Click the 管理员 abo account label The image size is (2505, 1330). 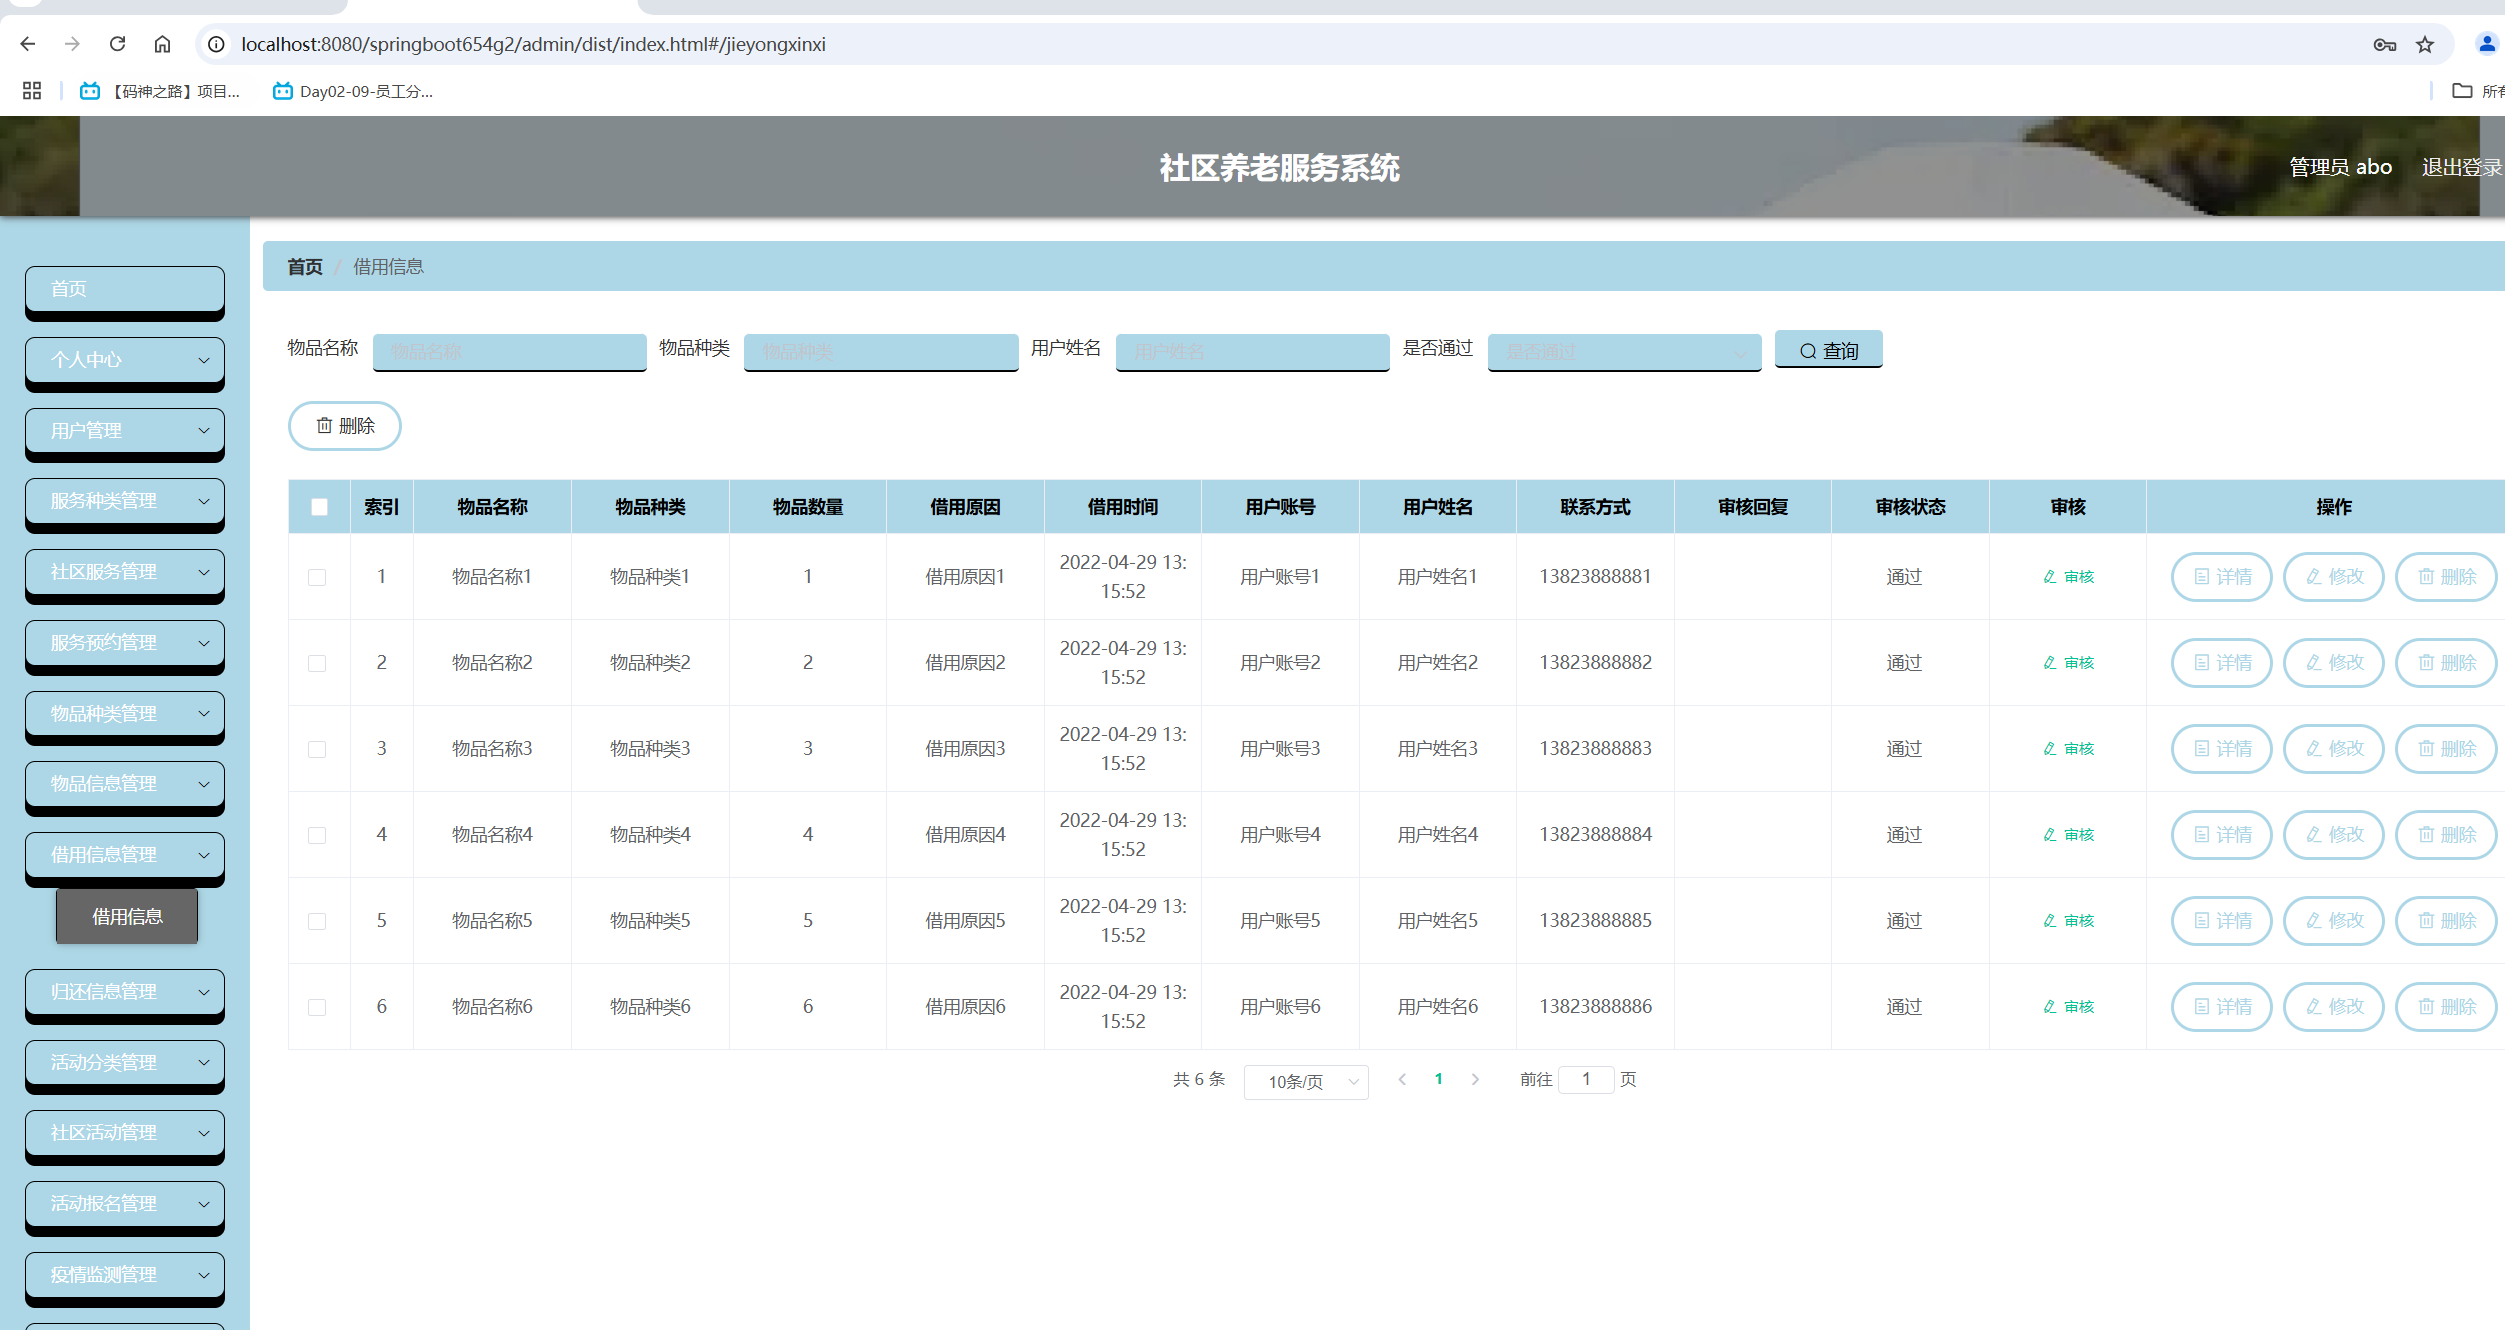[2340, 167]
